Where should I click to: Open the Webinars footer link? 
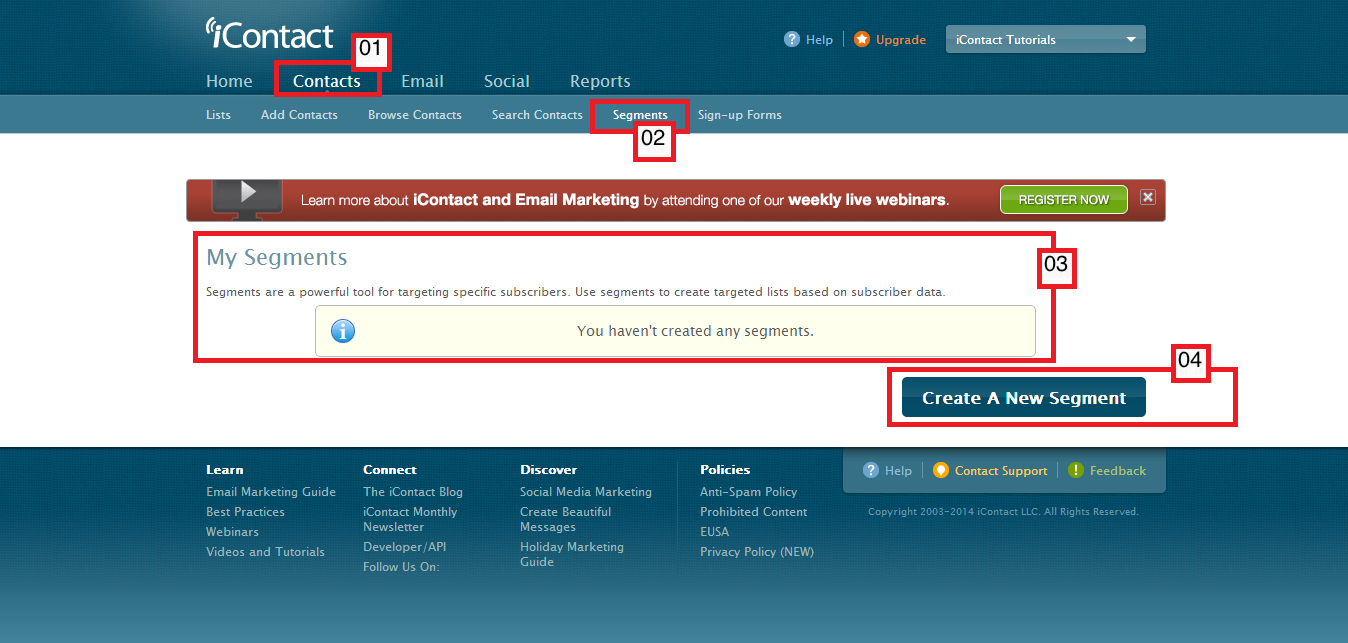click(x=232, y=532)
